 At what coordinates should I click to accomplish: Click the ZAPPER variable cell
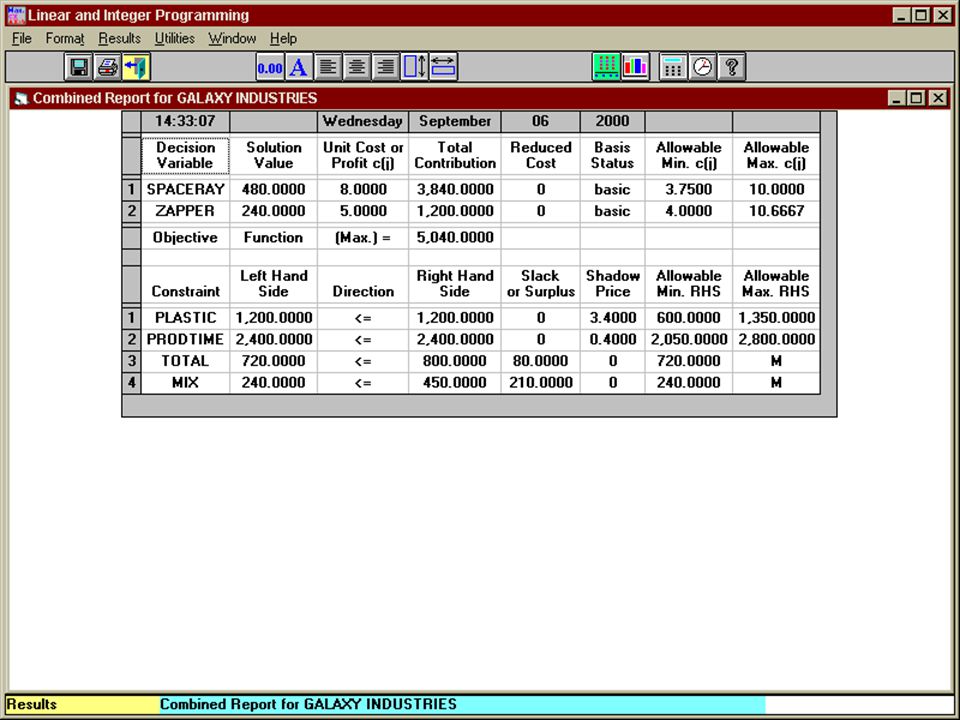click(185, 211)
